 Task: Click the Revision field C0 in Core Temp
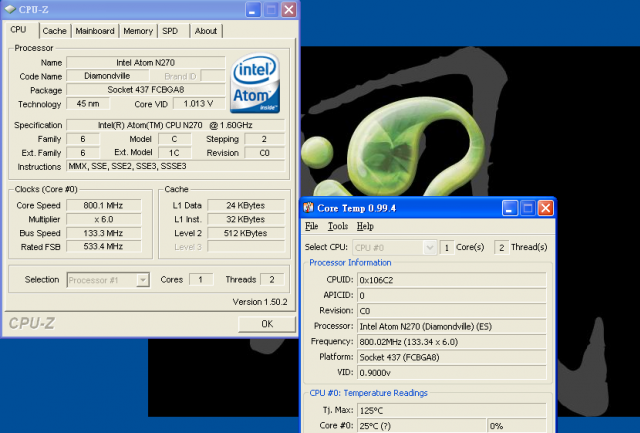pos(452,311)
